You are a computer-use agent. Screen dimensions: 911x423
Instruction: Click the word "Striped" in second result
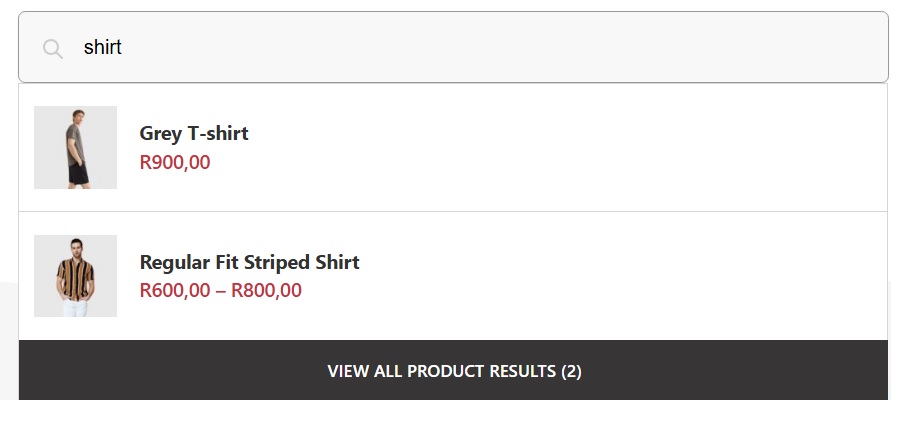tap(274, 262)
